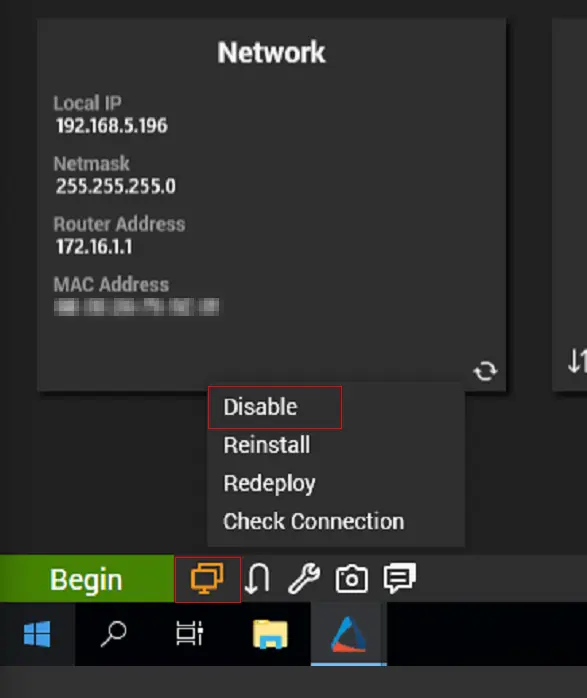Open the chat messages icon
Image resolution: width=587 pixels, height=698 pixels.
click(x=400, y=578)
